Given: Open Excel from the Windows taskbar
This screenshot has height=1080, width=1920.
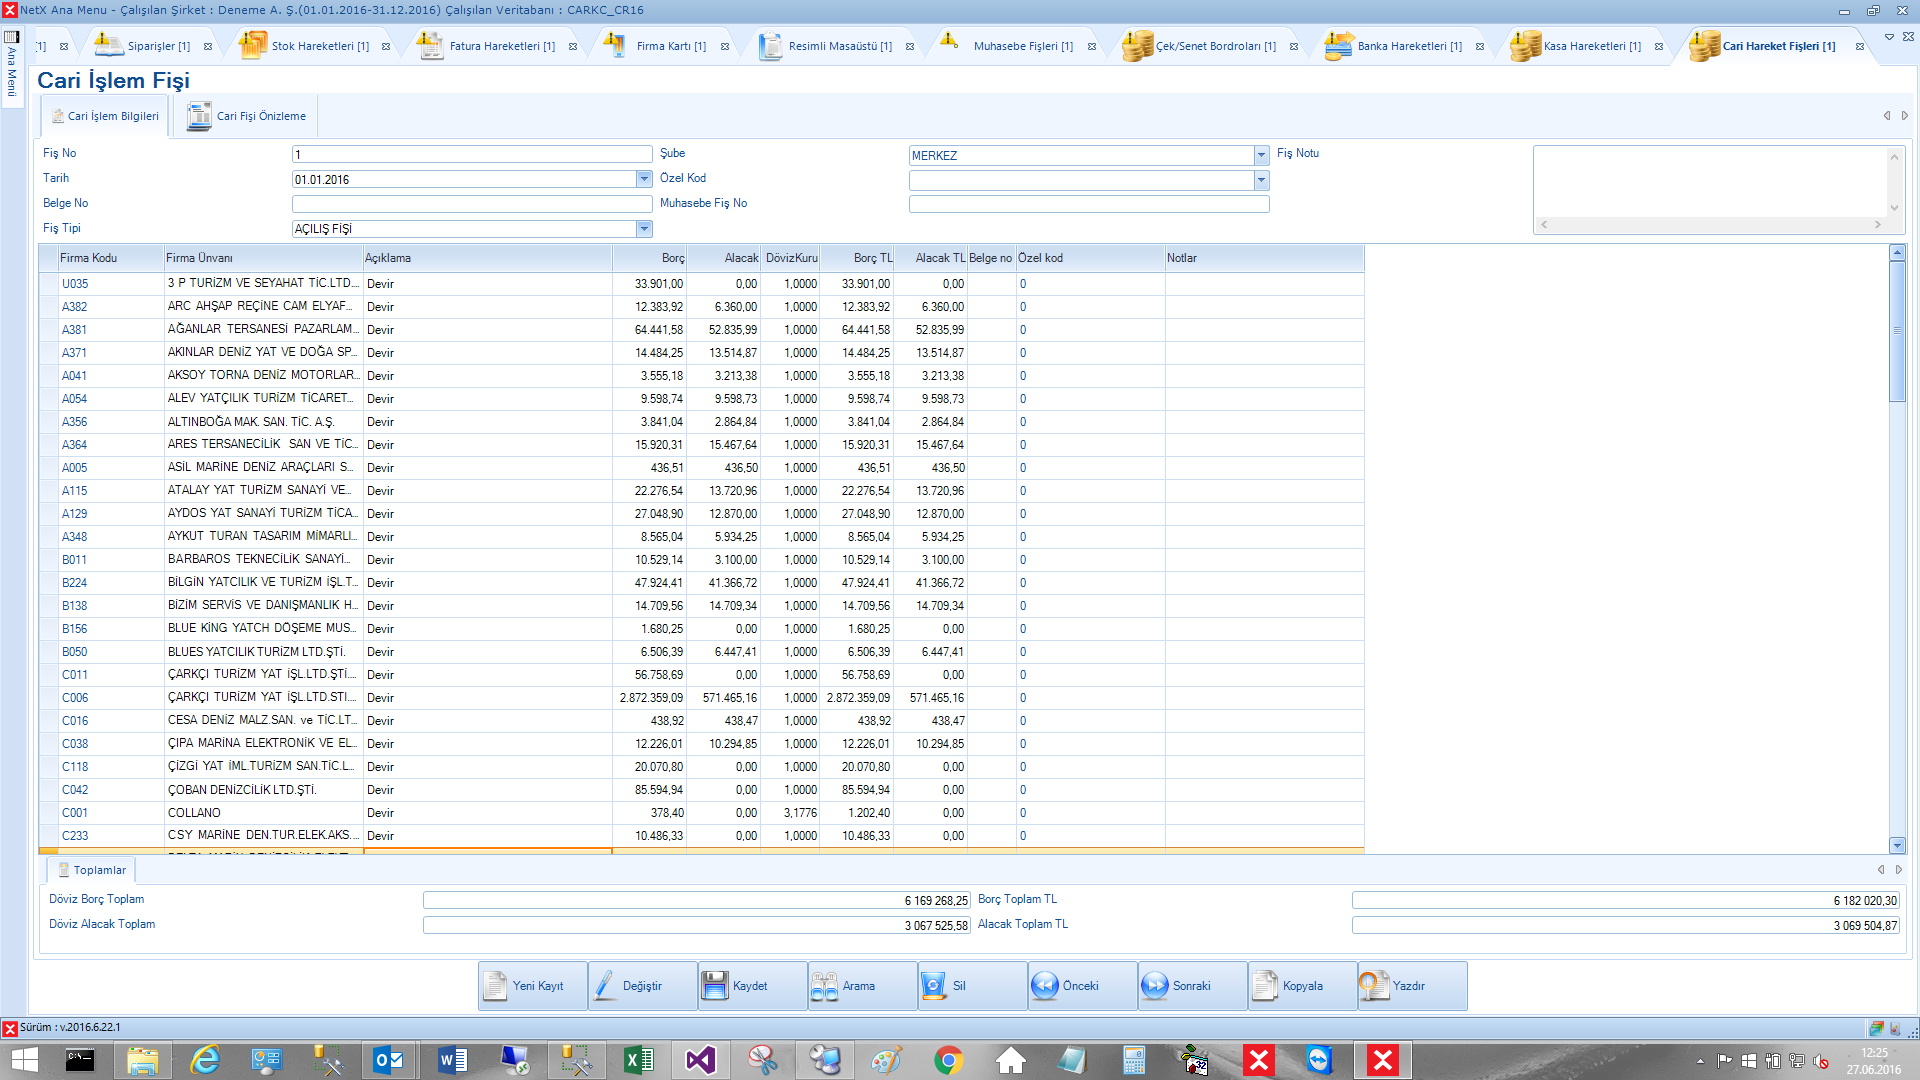Looking at the screenshot, I should coord(638,1060).
